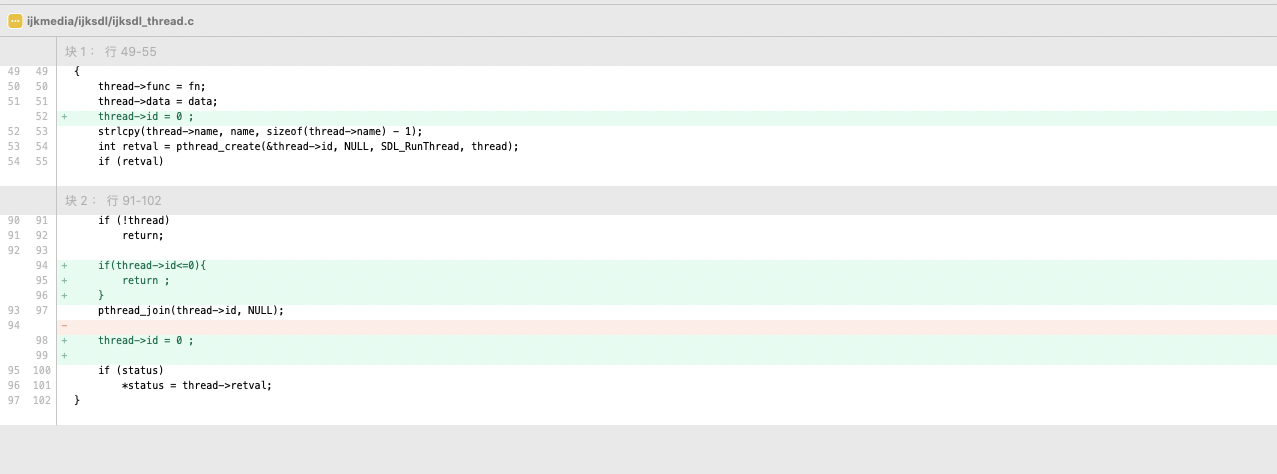Screen dimensions: 1277x474
Task: Click new line number 100 in the gutter
Action: (41, 370)
